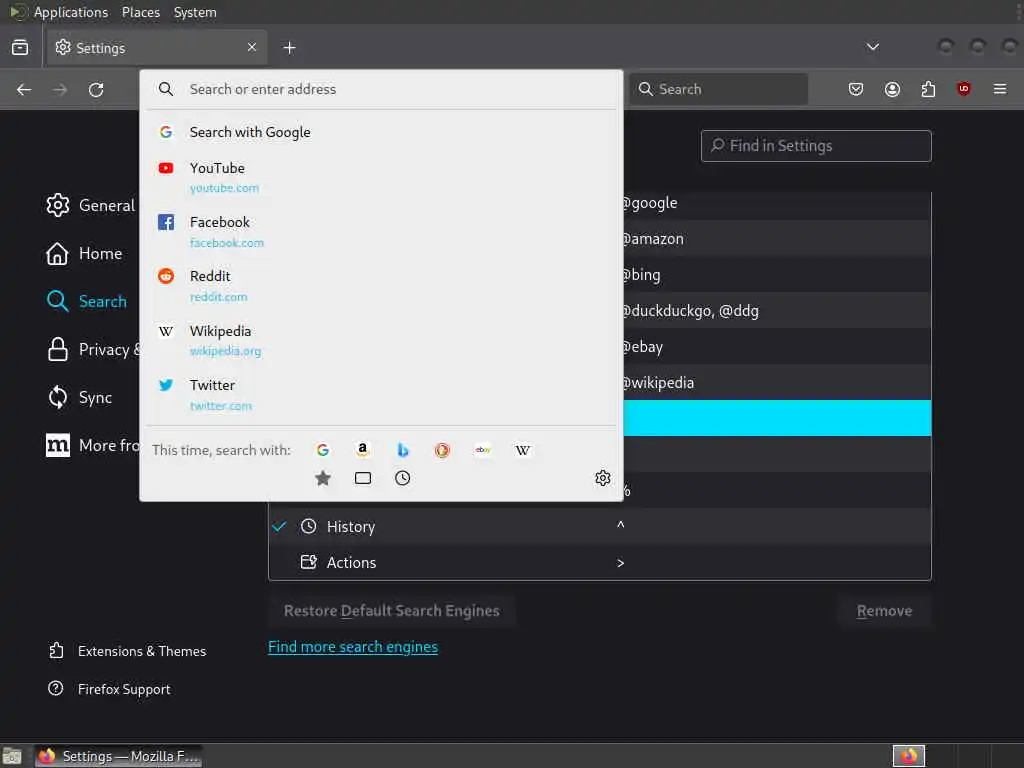This screenshot has width=1024, height=768.
Task: Go back with the back arrow
Action: (24, 89)
